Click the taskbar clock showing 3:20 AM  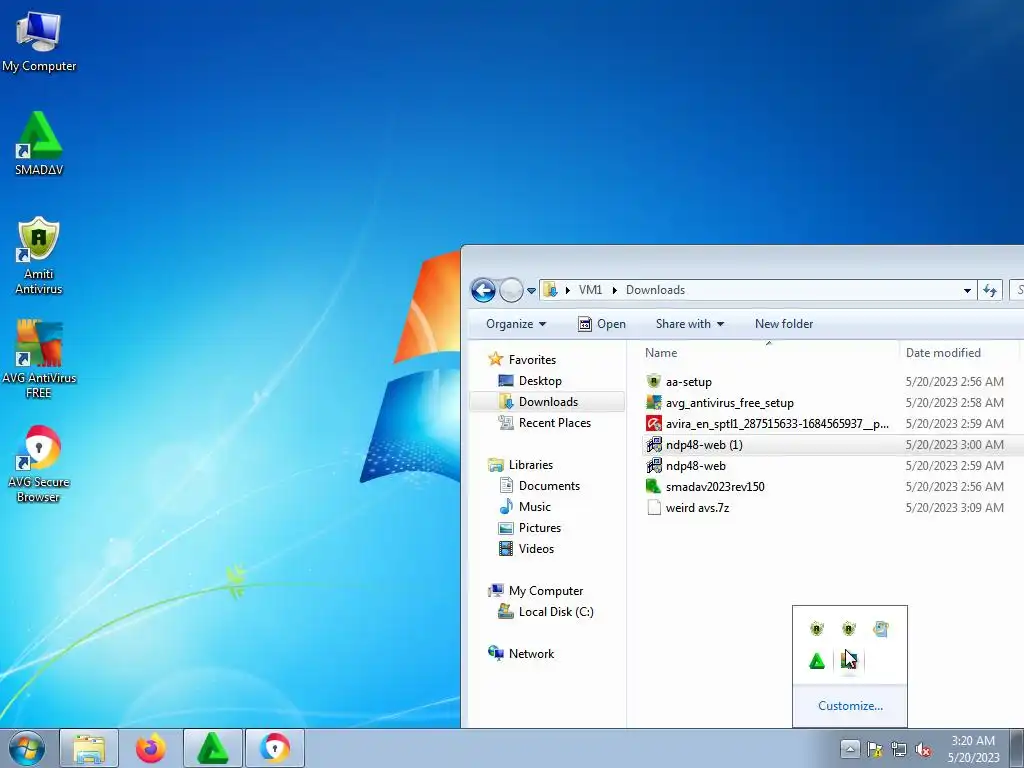coord(973,749)
